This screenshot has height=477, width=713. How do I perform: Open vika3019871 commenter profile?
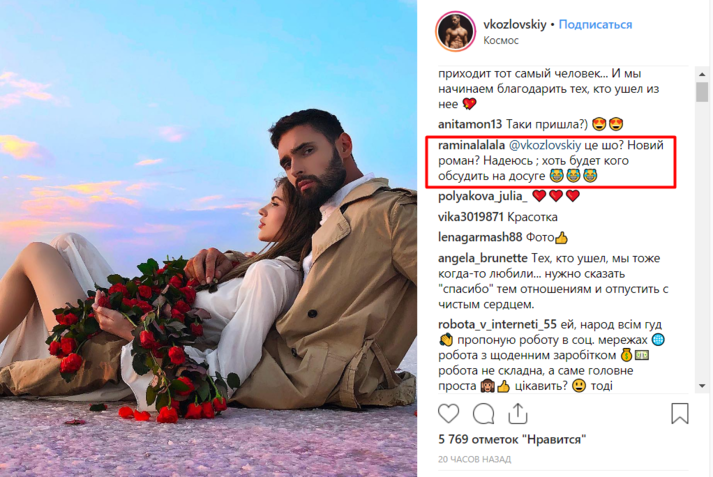click(x=471, y=217)
